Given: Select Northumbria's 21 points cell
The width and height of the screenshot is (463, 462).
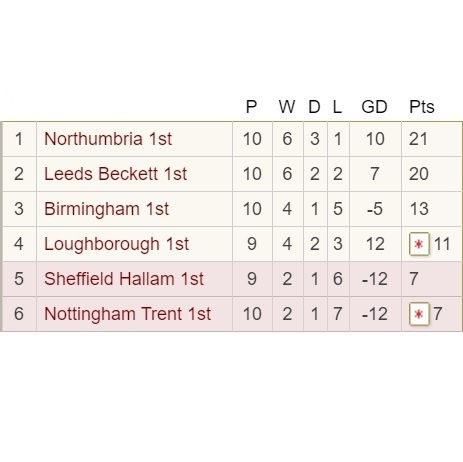Looking at the screenshot, I should [x=432, y=139].
